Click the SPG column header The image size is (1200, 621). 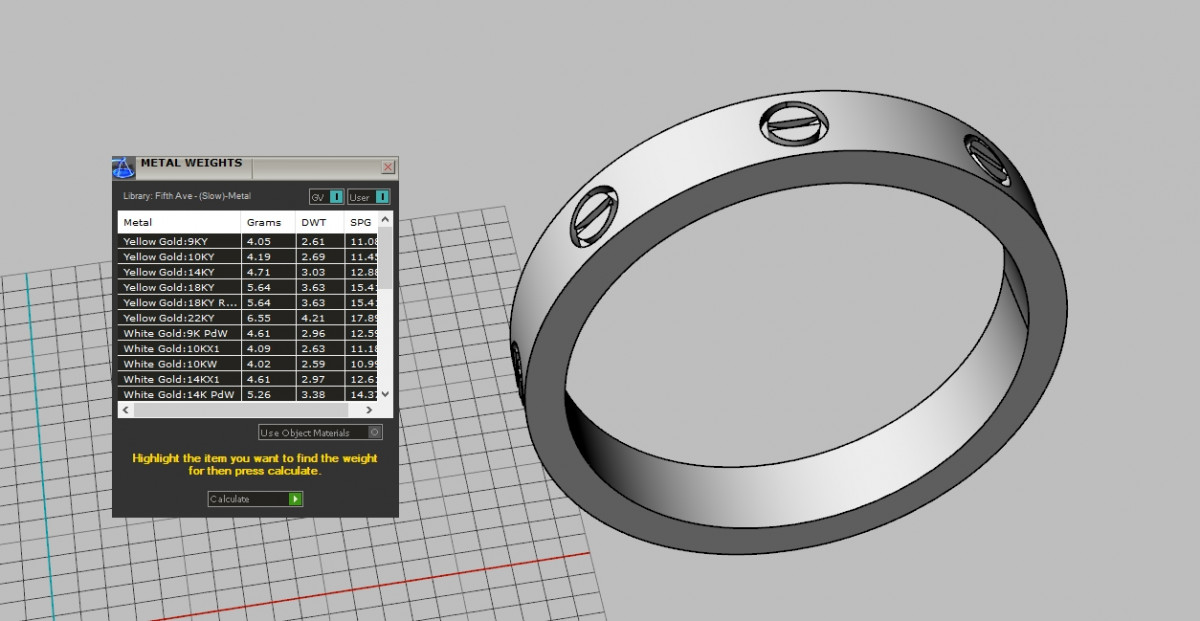pos(361,222)
